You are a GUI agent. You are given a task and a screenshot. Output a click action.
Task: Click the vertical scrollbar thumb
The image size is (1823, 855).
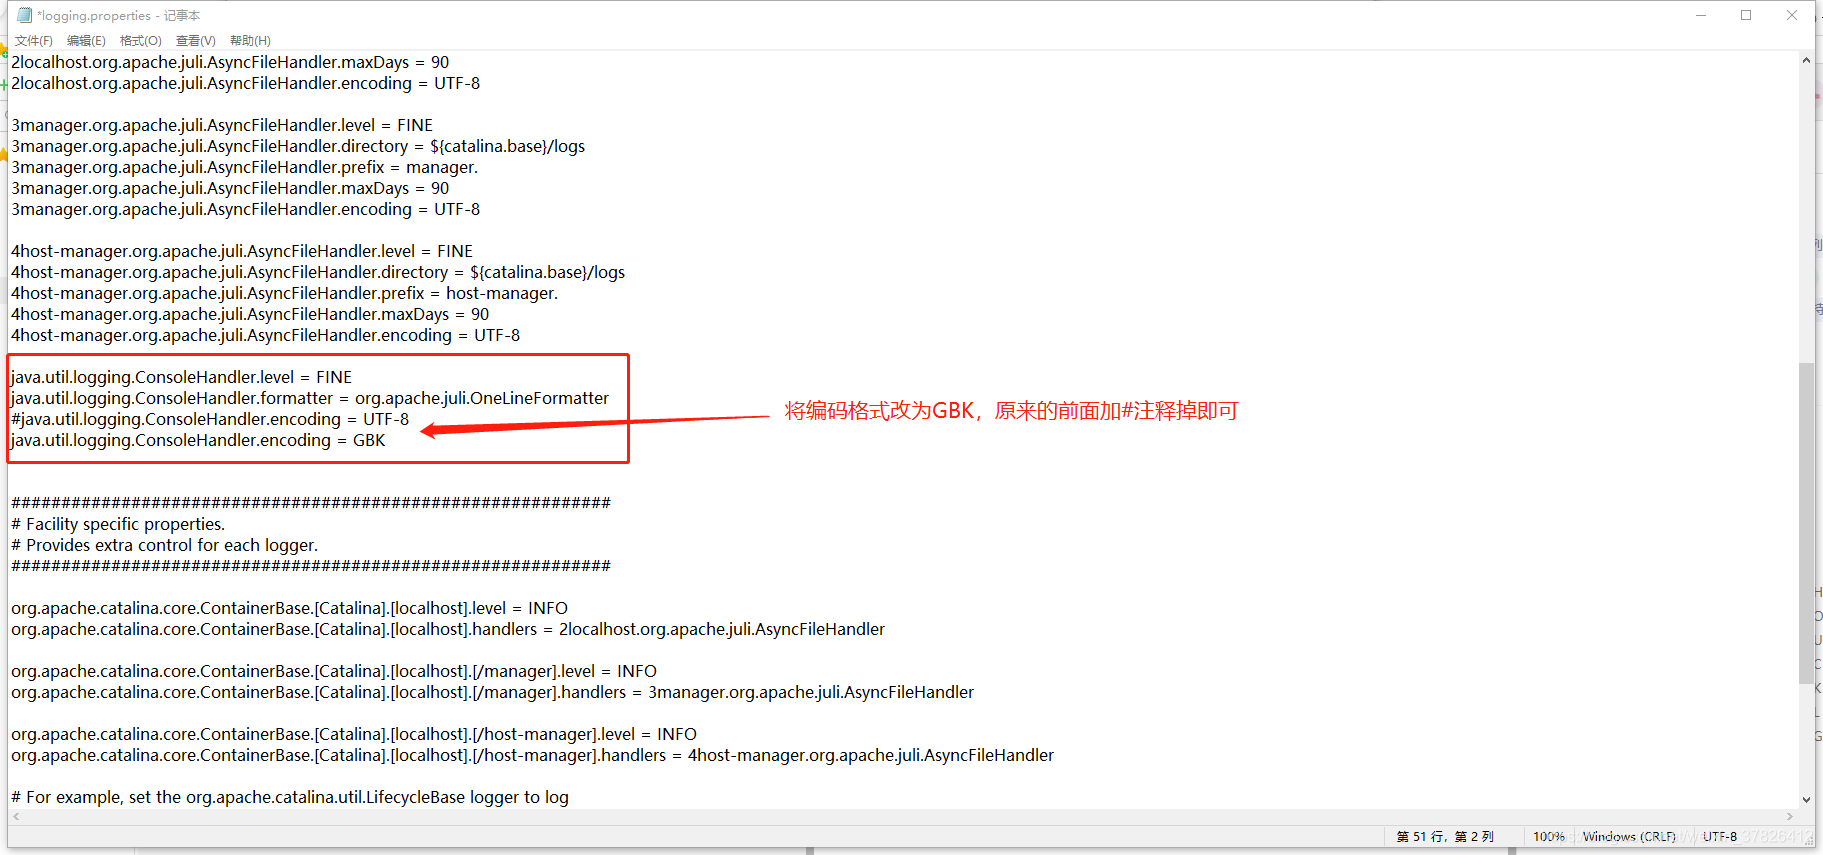[1806, 522]
